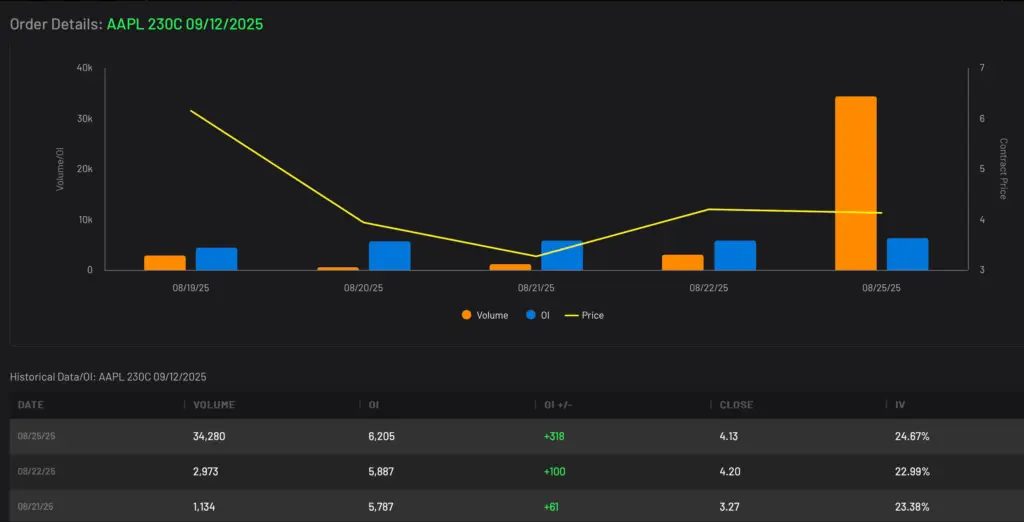Click the 08/20/25 x-axis label
Image resolution: width=1024 pixels, height=522 pixels.
click(x=364, y=287)
